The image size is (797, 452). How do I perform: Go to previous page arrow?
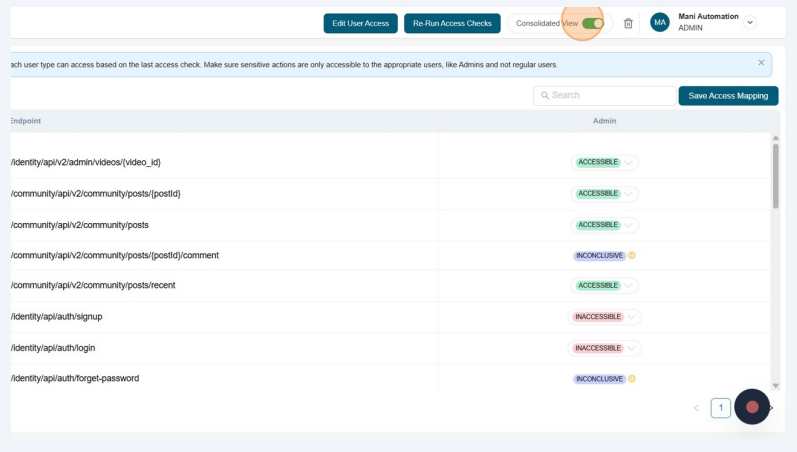[x=696, y=408]
